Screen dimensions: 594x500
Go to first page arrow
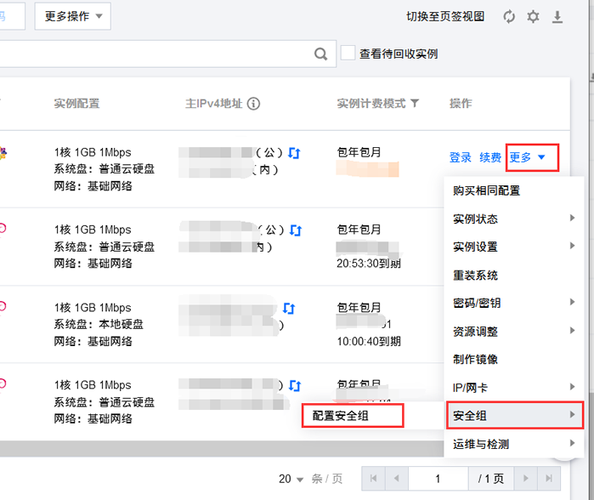[x=373, y=478]
